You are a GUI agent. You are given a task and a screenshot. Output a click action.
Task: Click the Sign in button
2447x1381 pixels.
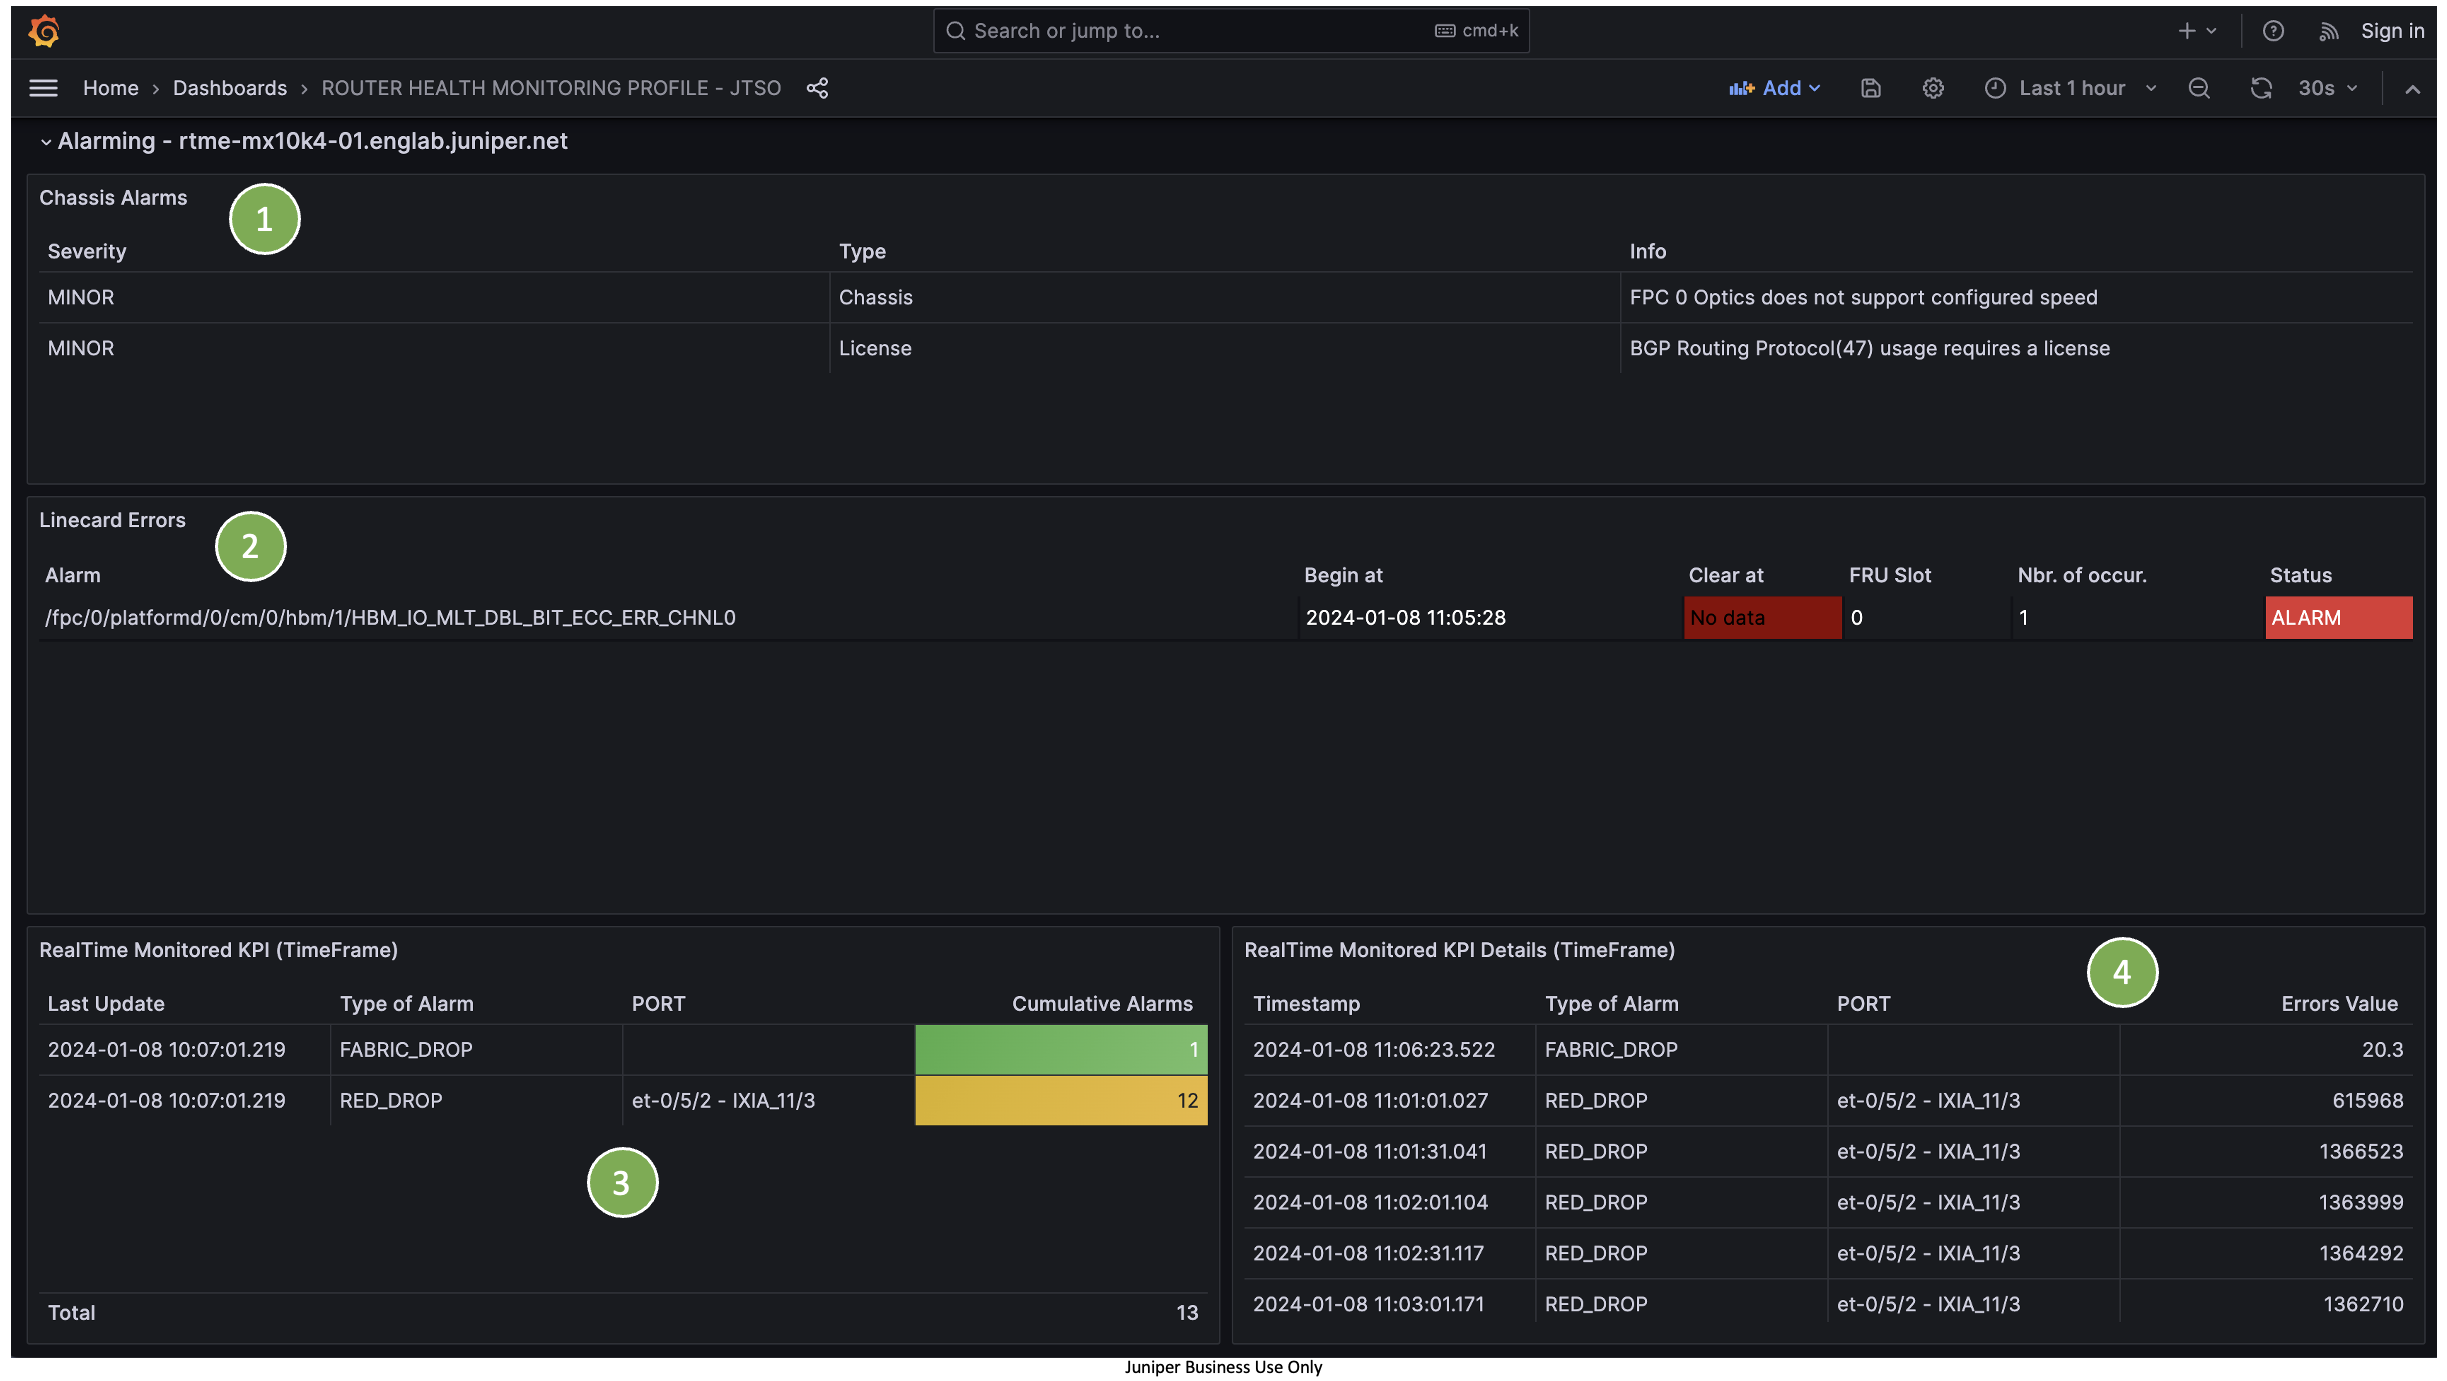(x=2392, y=31)
